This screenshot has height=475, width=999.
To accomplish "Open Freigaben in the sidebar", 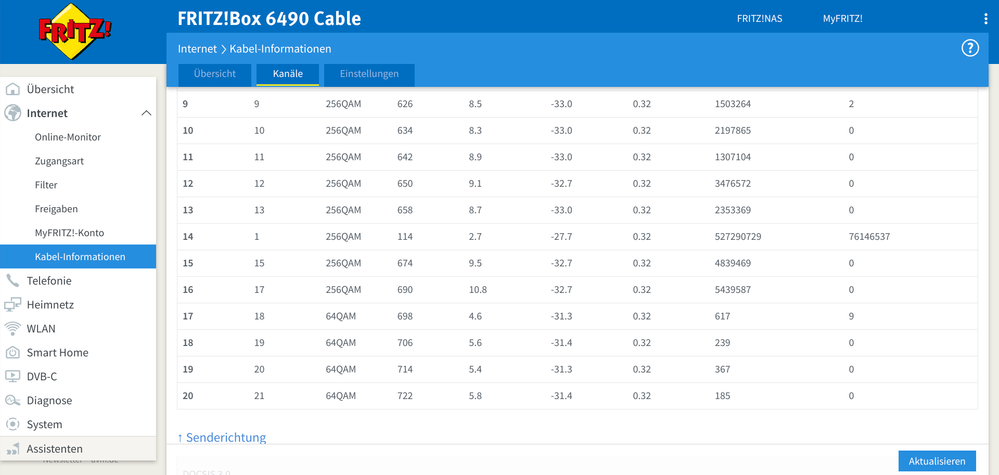I will tap(56, 209).
